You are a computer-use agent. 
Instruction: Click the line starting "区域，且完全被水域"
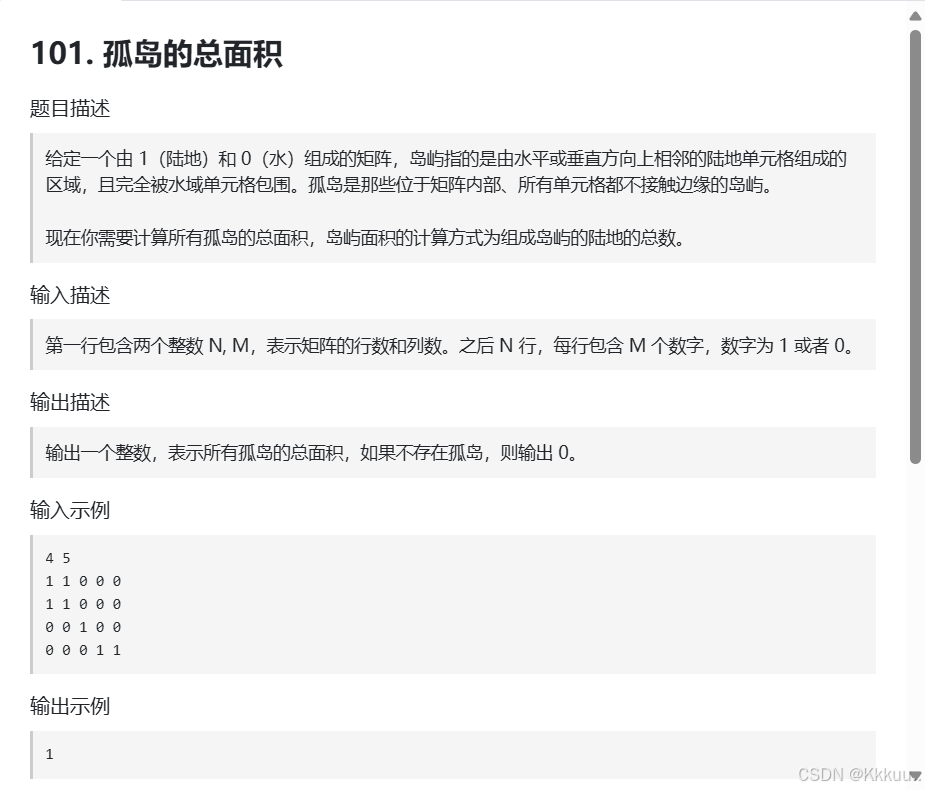pyautogui.click(x=409, y=185)
